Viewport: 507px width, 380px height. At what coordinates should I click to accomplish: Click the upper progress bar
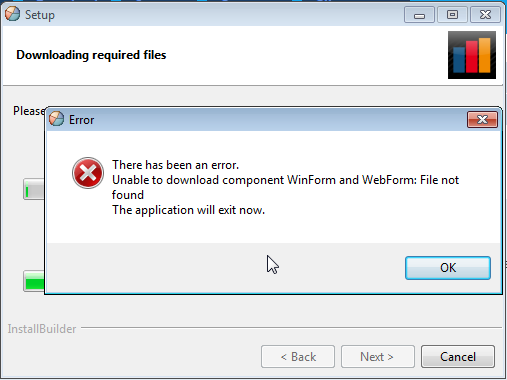click(x=34, y=189)
